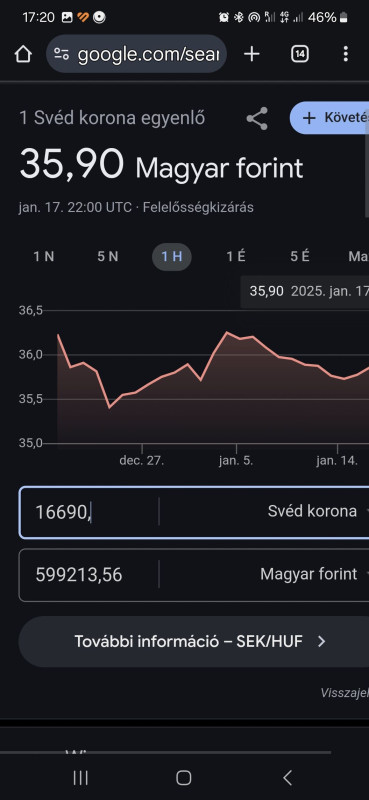
Task: Focus the 16690 amount input field
Action: pos(89,512)
